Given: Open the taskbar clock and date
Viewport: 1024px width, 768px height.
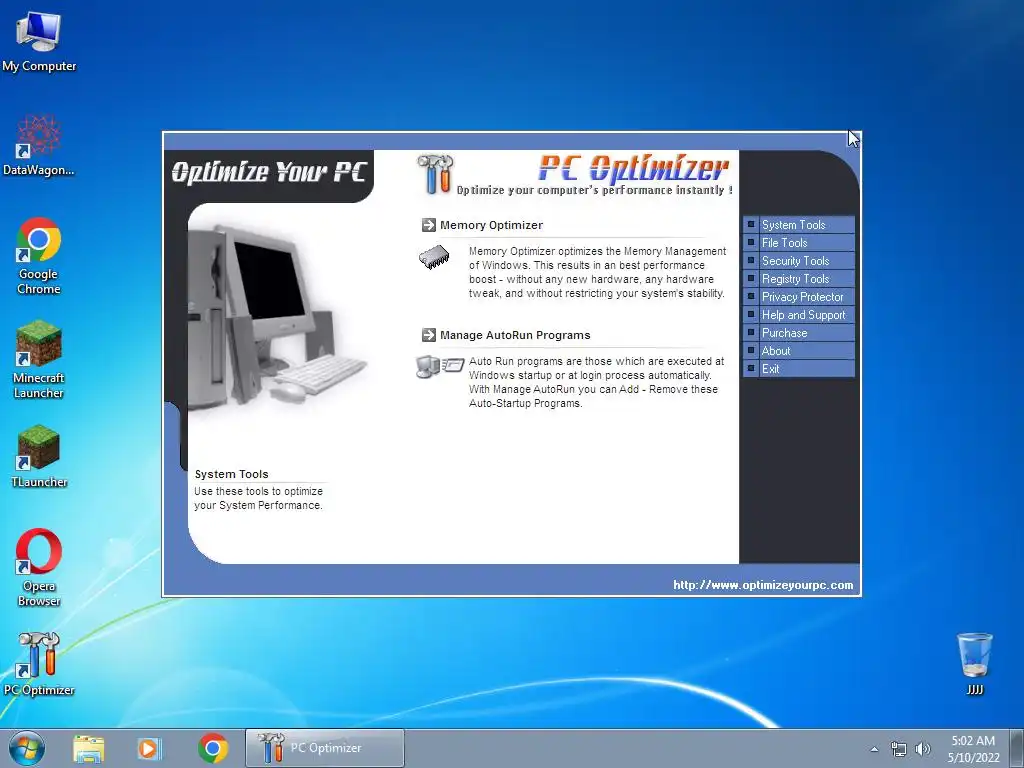Looking at the screenshot, I should click(x=973, y=749).
